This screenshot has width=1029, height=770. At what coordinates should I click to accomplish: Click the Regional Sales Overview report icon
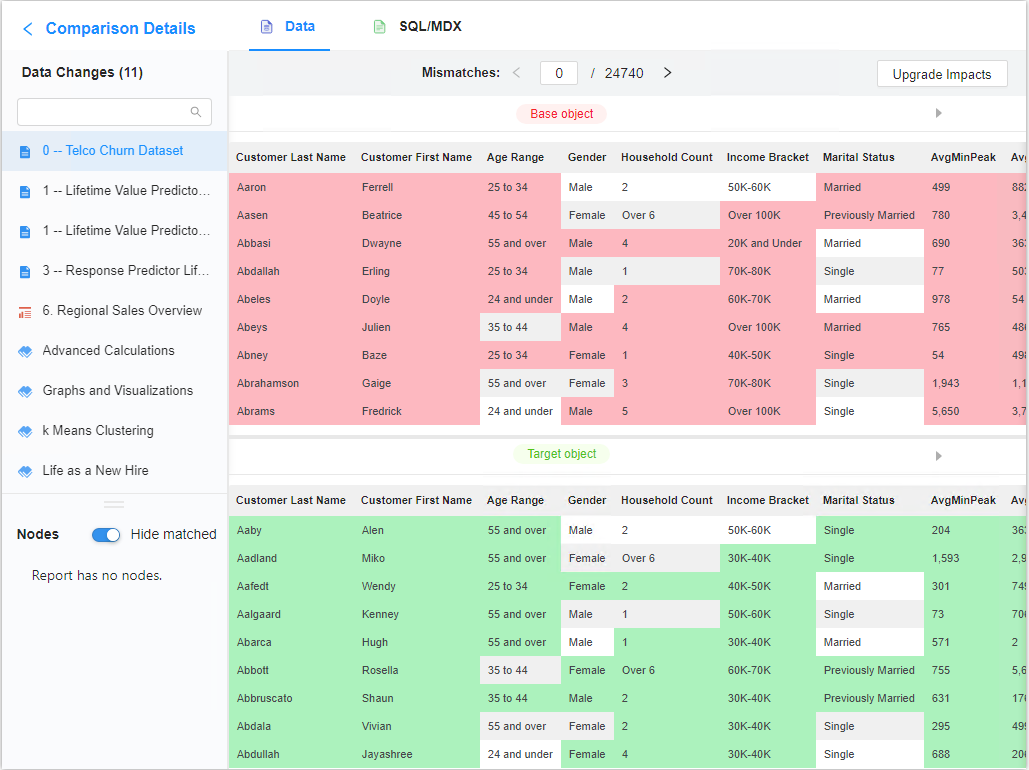click(25, 312)
